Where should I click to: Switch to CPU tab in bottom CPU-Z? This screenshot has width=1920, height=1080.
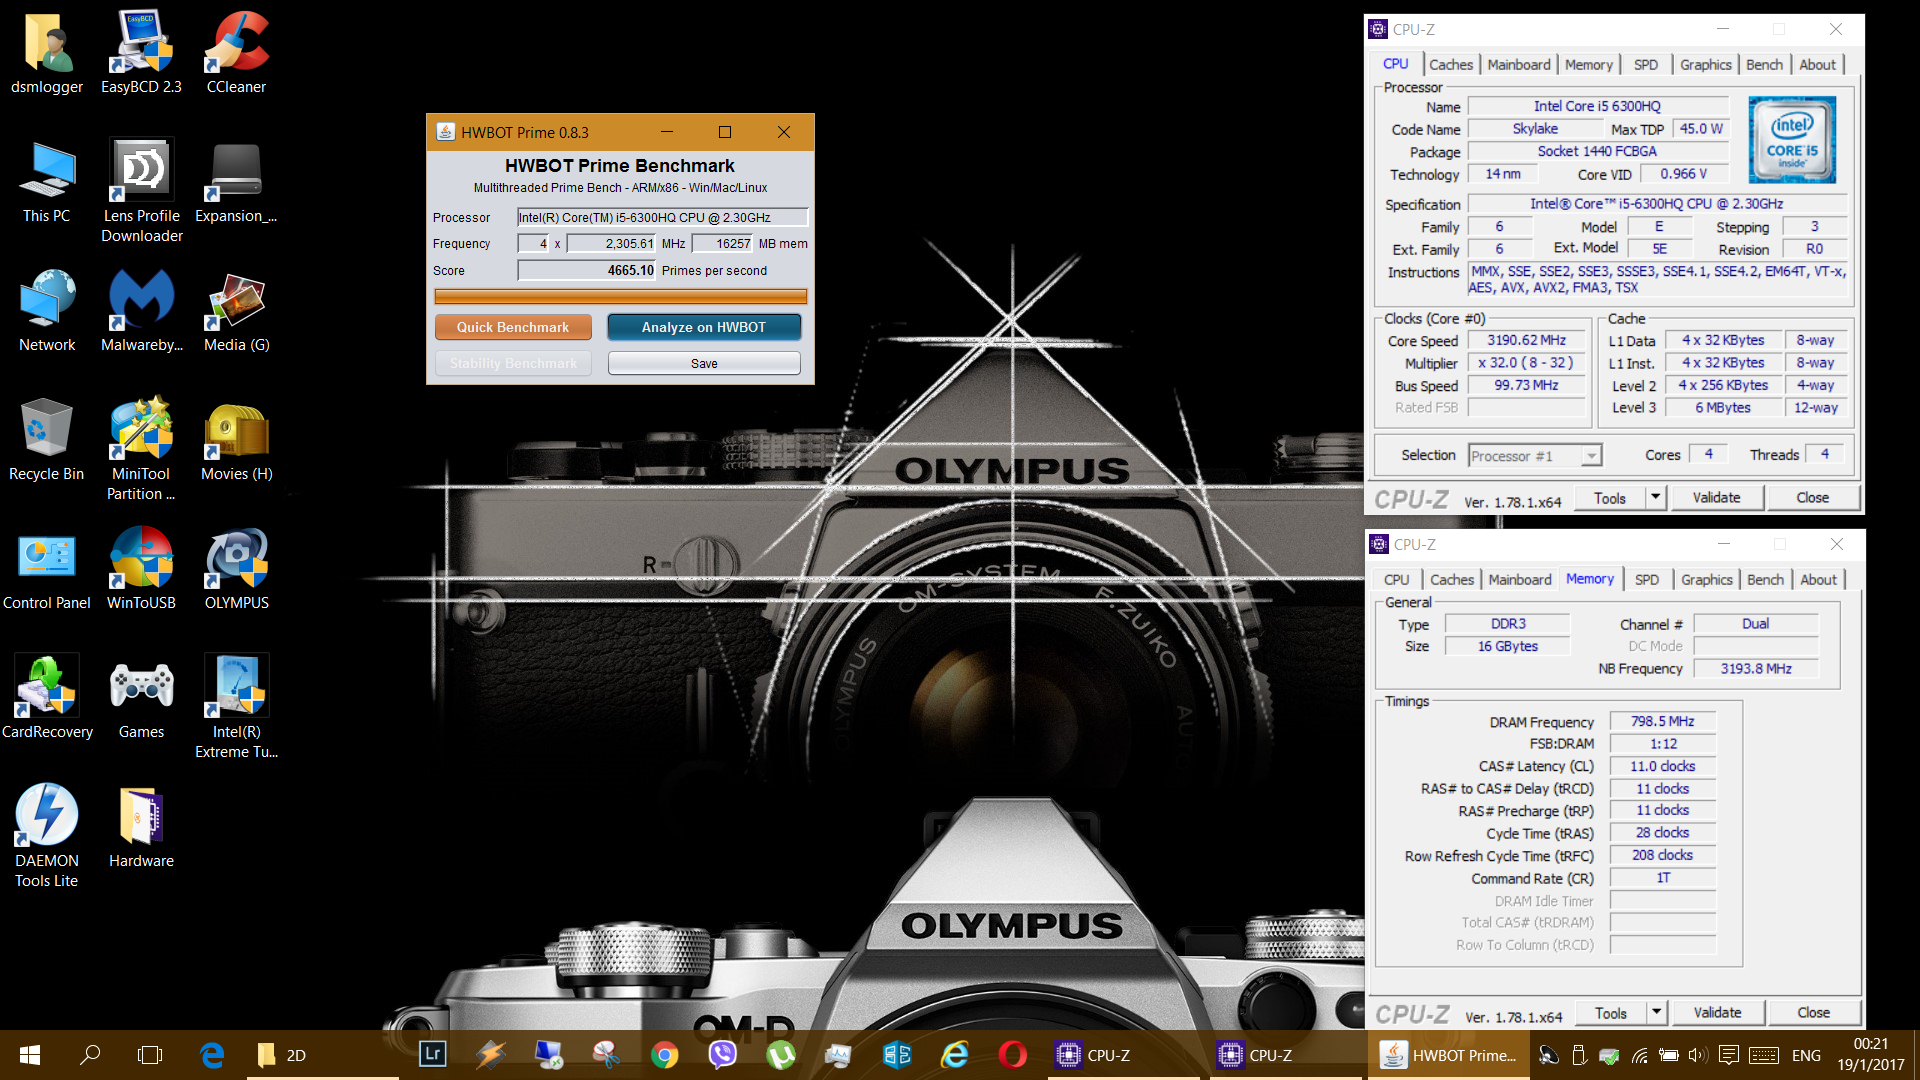1397,579
